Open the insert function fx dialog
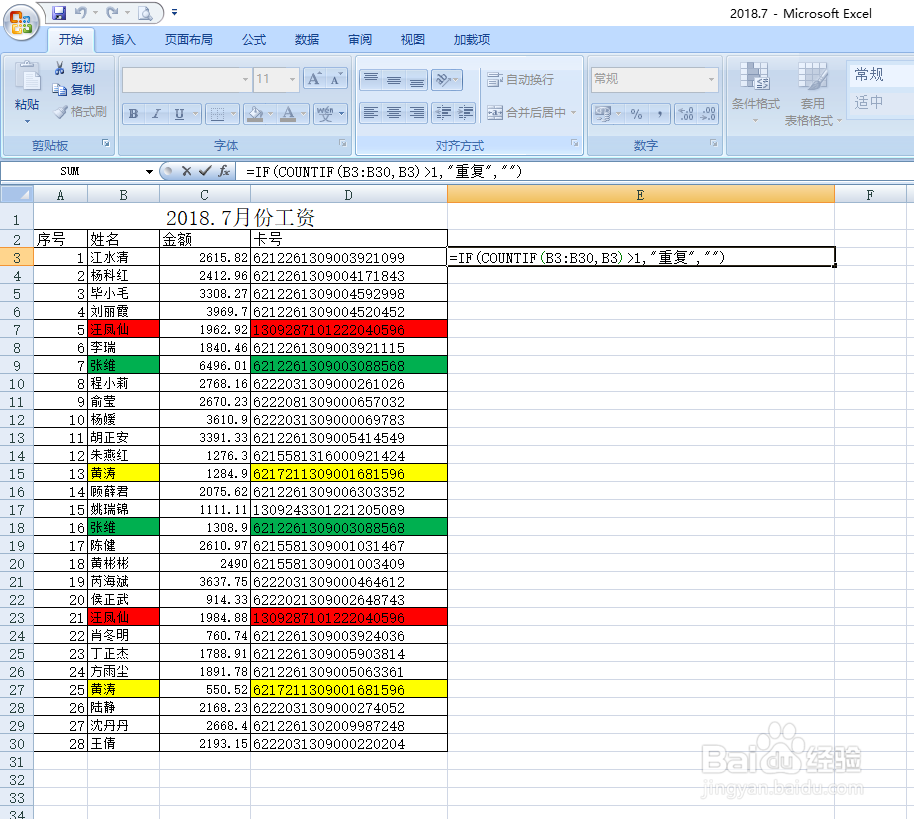The height and width of the screenshot is (819, 914). point(224,171)
